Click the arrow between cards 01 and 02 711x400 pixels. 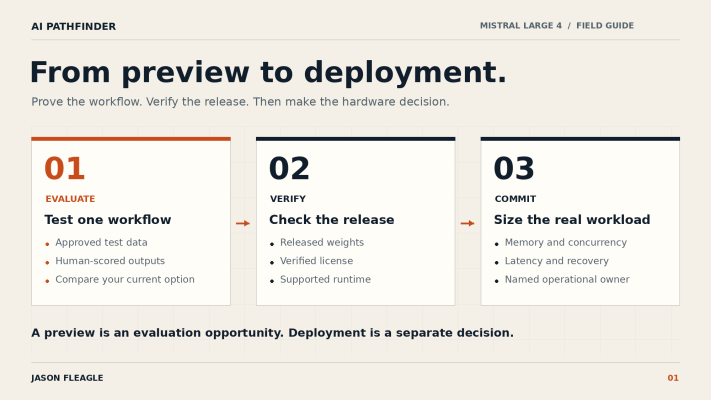point(243,223)
